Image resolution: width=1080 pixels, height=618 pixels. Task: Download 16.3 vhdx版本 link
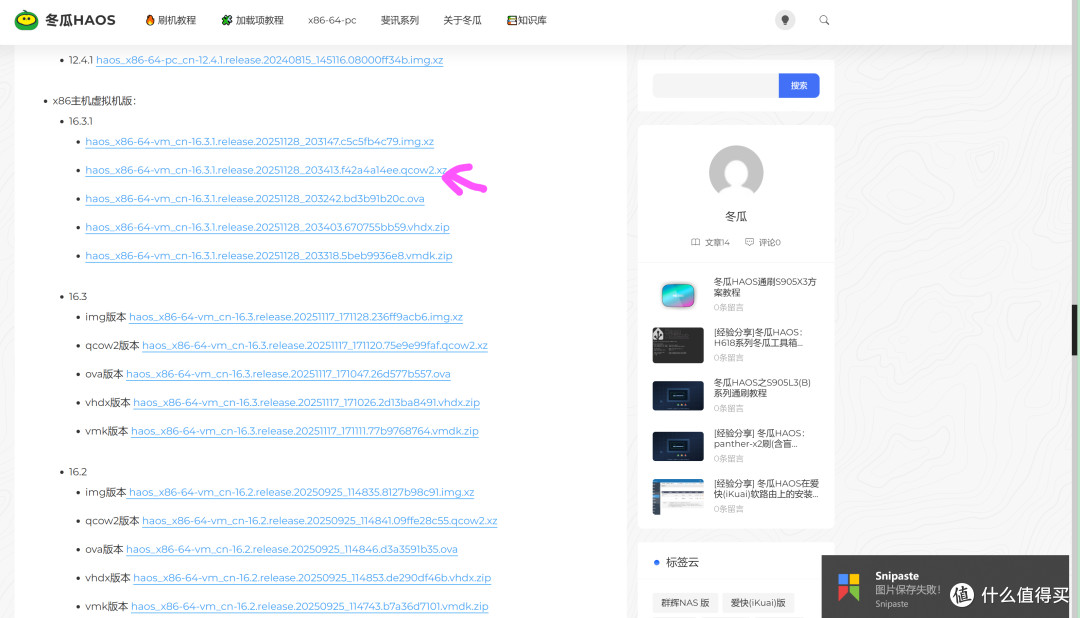tap(307, 402)
